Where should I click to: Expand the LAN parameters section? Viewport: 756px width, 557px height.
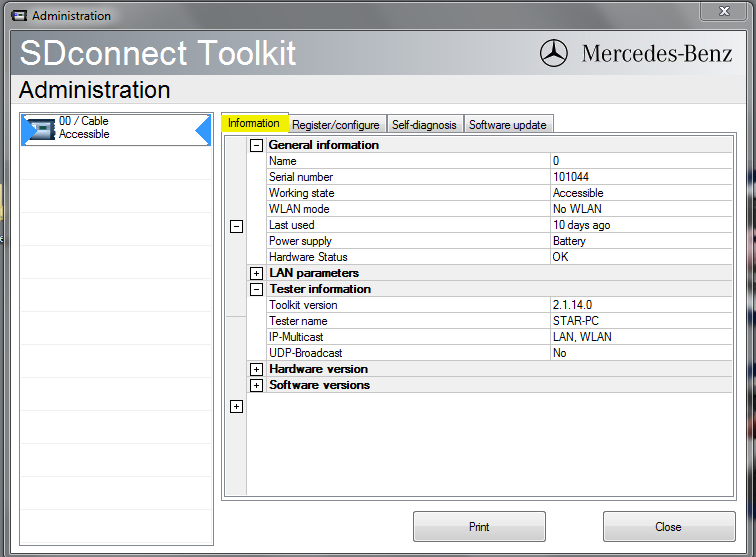(256, 273)
